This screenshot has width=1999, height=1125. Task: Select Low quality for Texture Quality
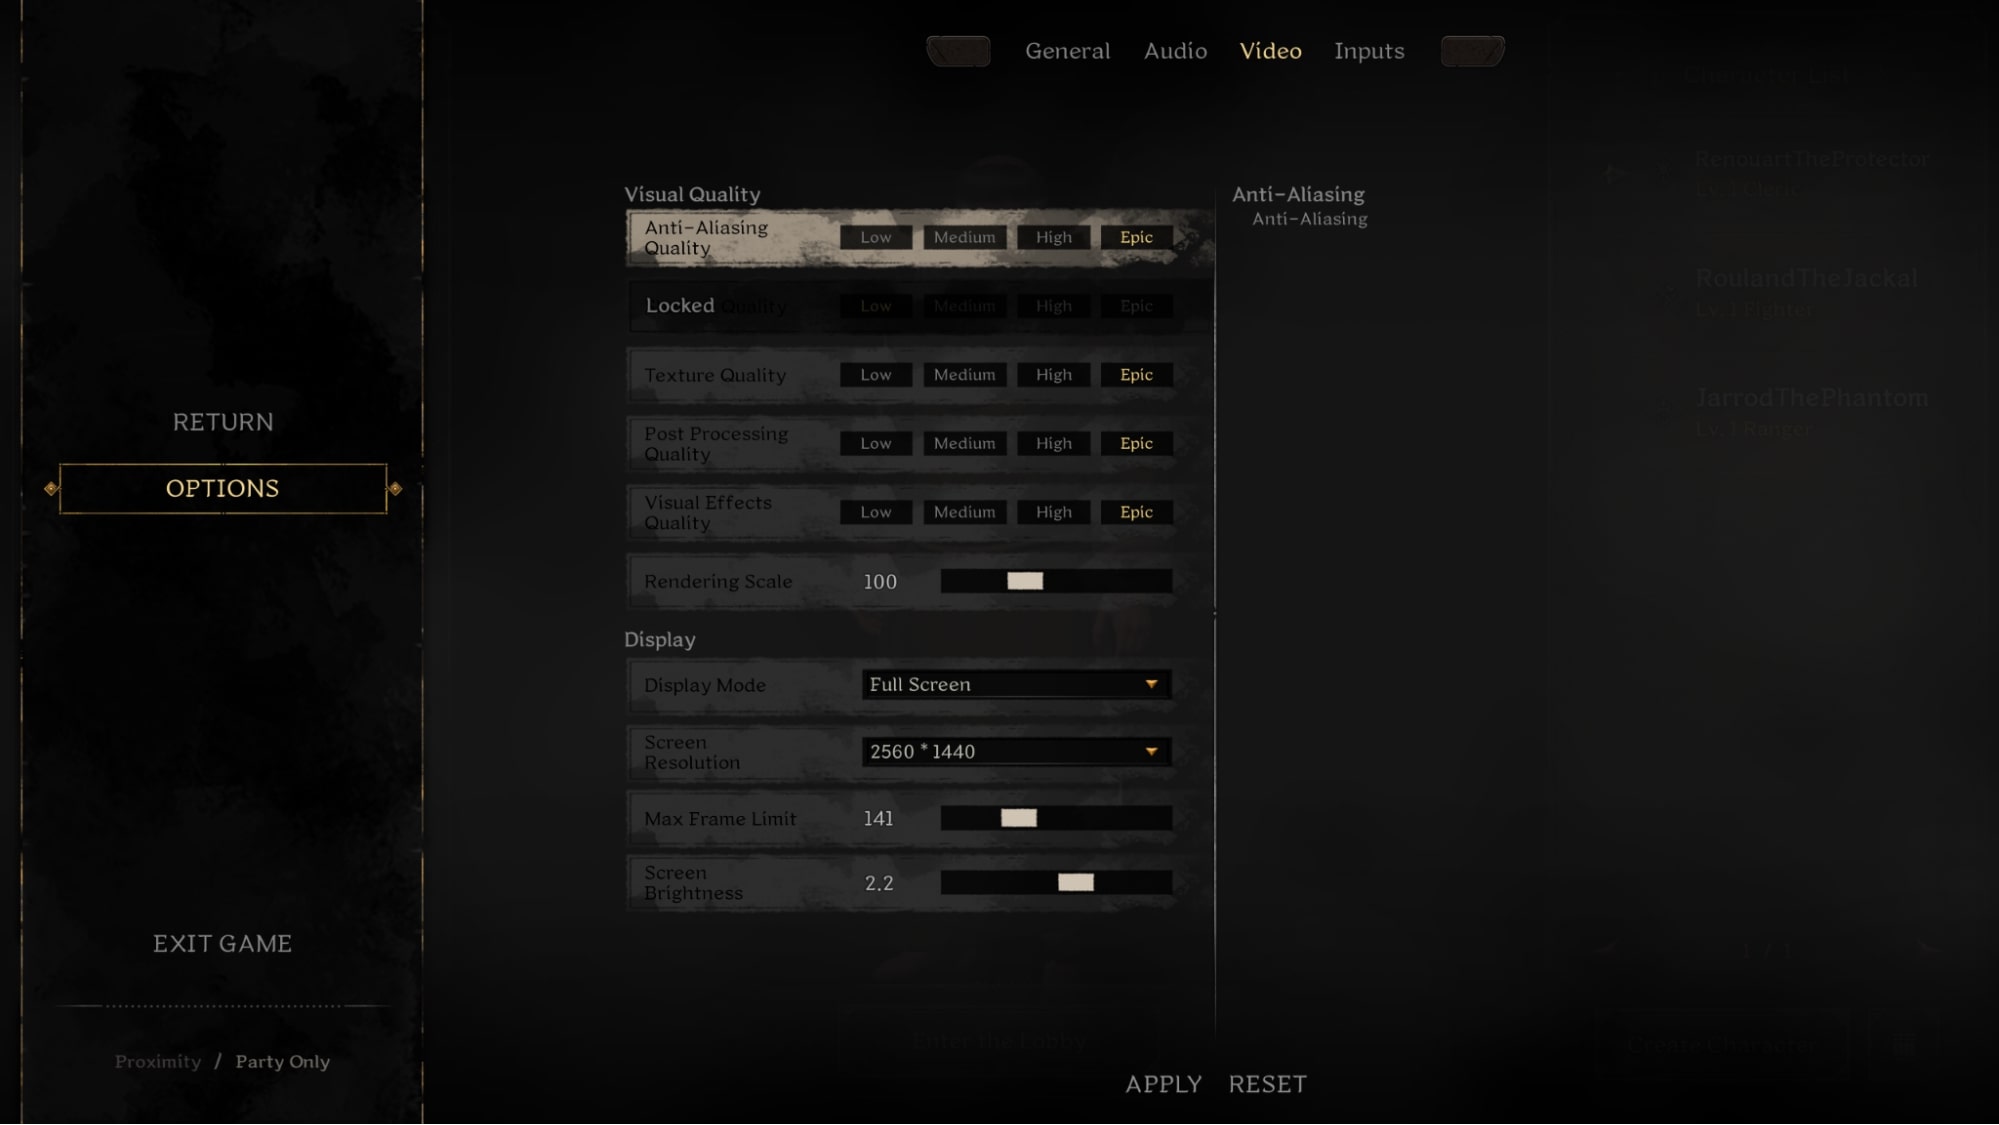pos(875,374)
